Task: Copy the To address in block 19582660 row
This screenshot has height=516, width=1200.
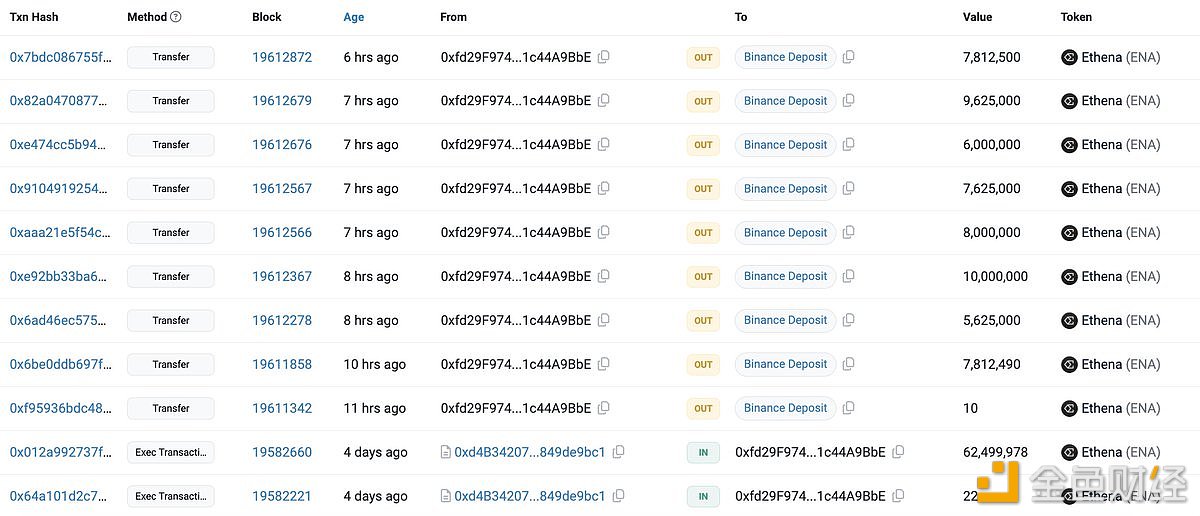Action: [898, 452]
